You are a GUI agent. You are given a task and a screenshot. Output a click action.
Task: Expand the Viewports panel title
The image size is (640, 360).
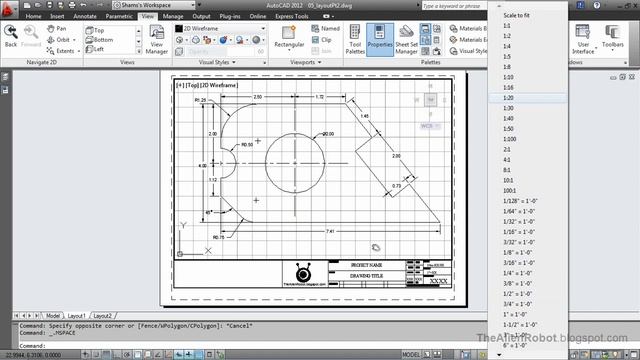coord(306,62)
